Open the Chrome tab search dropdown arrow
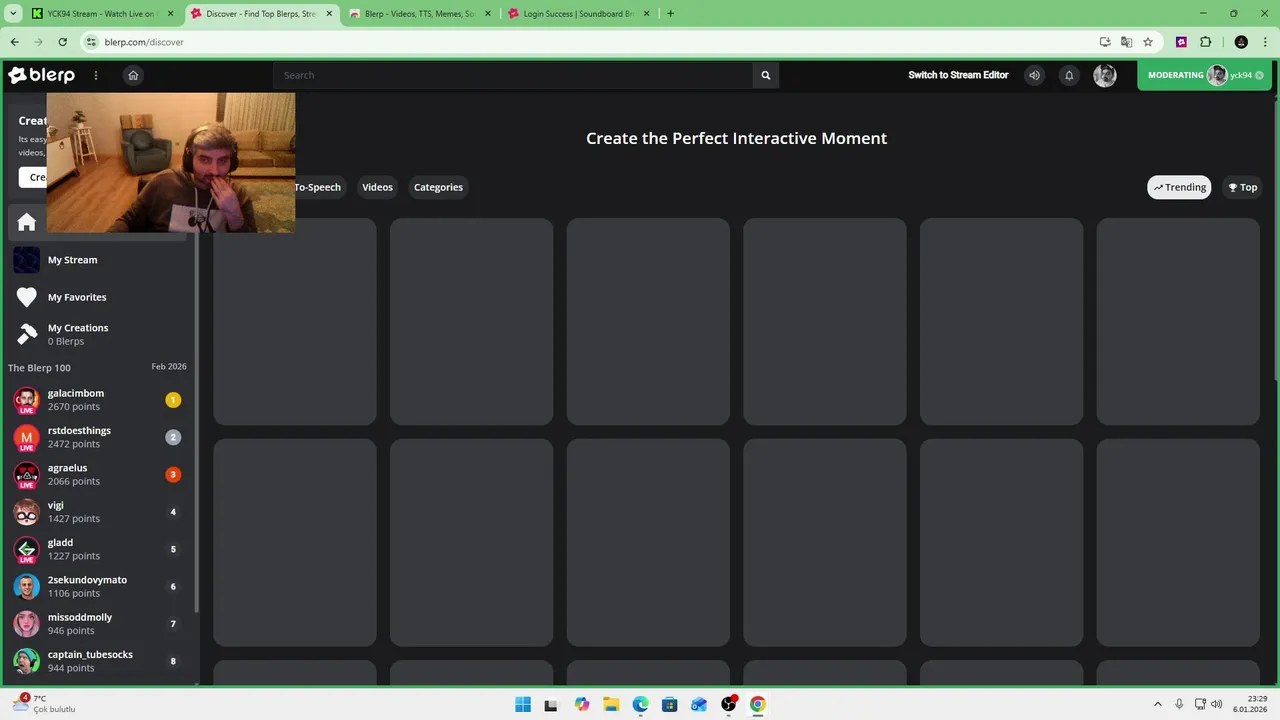 coord(12,14)
